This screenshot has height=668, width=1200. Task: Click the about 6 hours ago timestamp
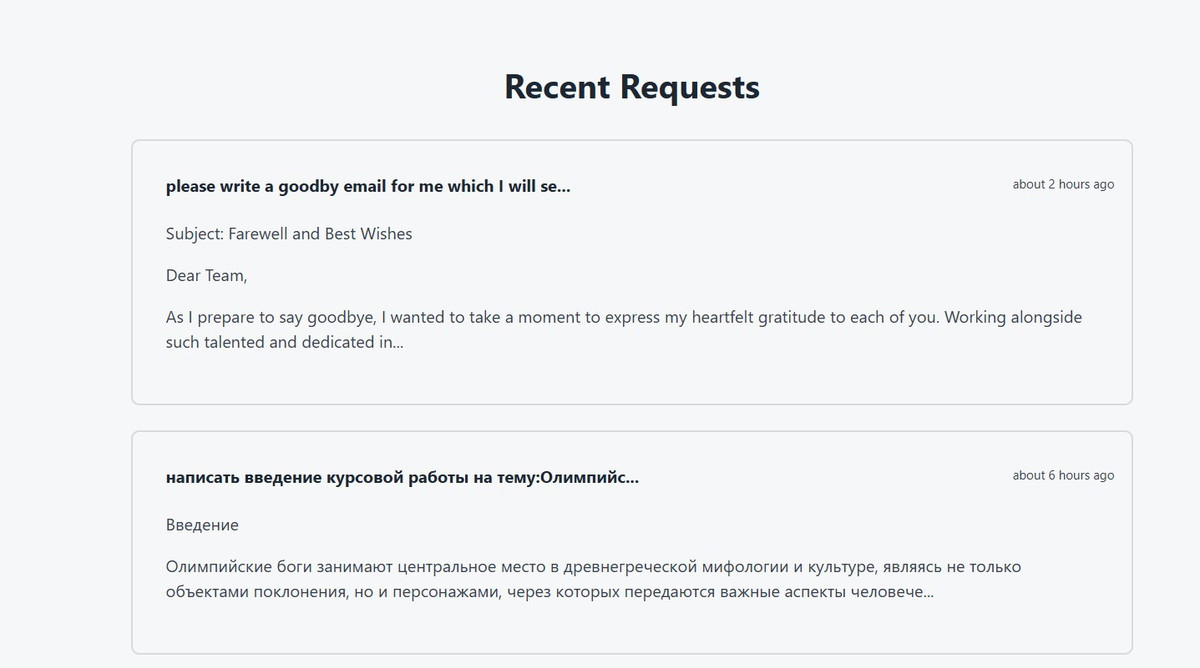[1063, 475]
